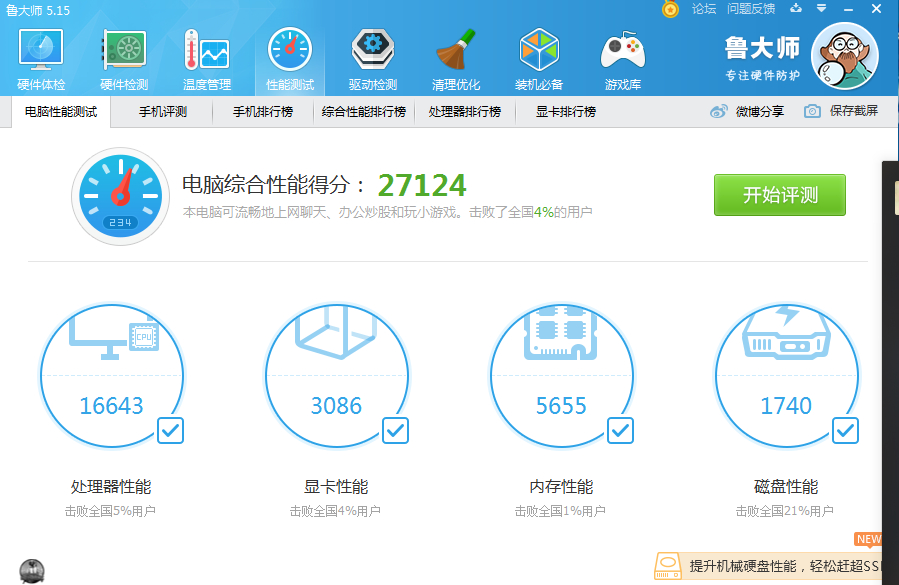
Task: Click 击败全国1%用户 text
Action: (560, 511)
